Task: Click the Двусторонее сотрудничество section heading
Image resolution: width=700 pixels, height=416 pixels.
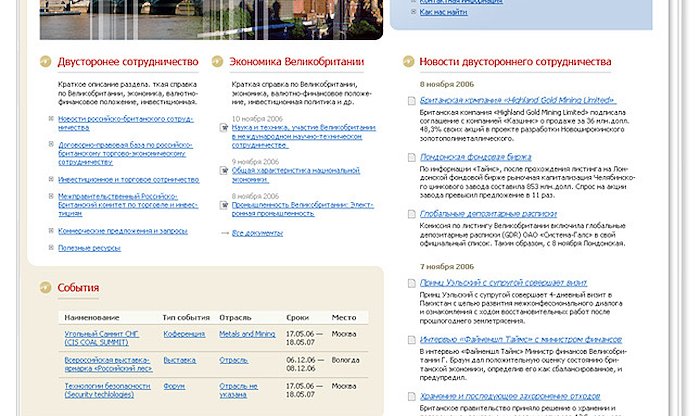Action: [128, 62]
